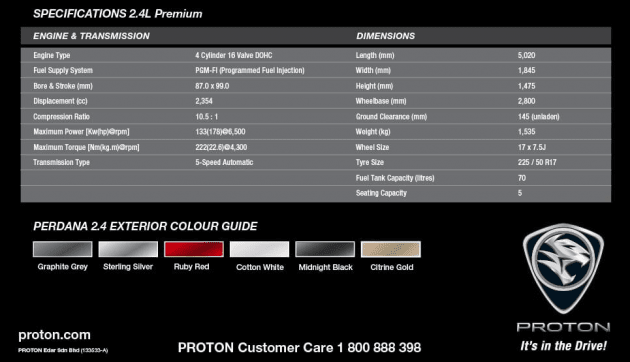Click the '87.0 x 99.0' value

tap(212, 86)
